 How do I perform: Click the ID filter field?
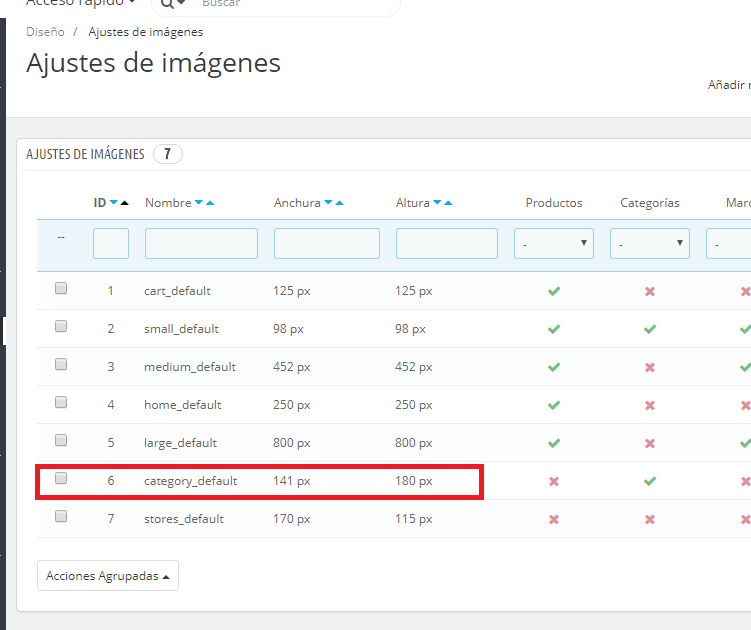tap(111, 243)
